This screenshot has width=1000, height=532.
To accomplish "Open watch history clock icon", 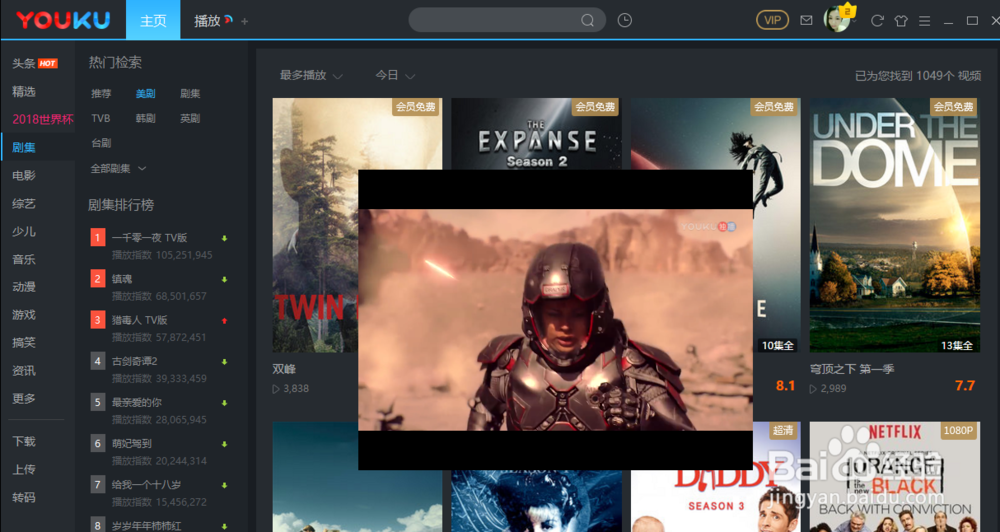I will point(625,20).
